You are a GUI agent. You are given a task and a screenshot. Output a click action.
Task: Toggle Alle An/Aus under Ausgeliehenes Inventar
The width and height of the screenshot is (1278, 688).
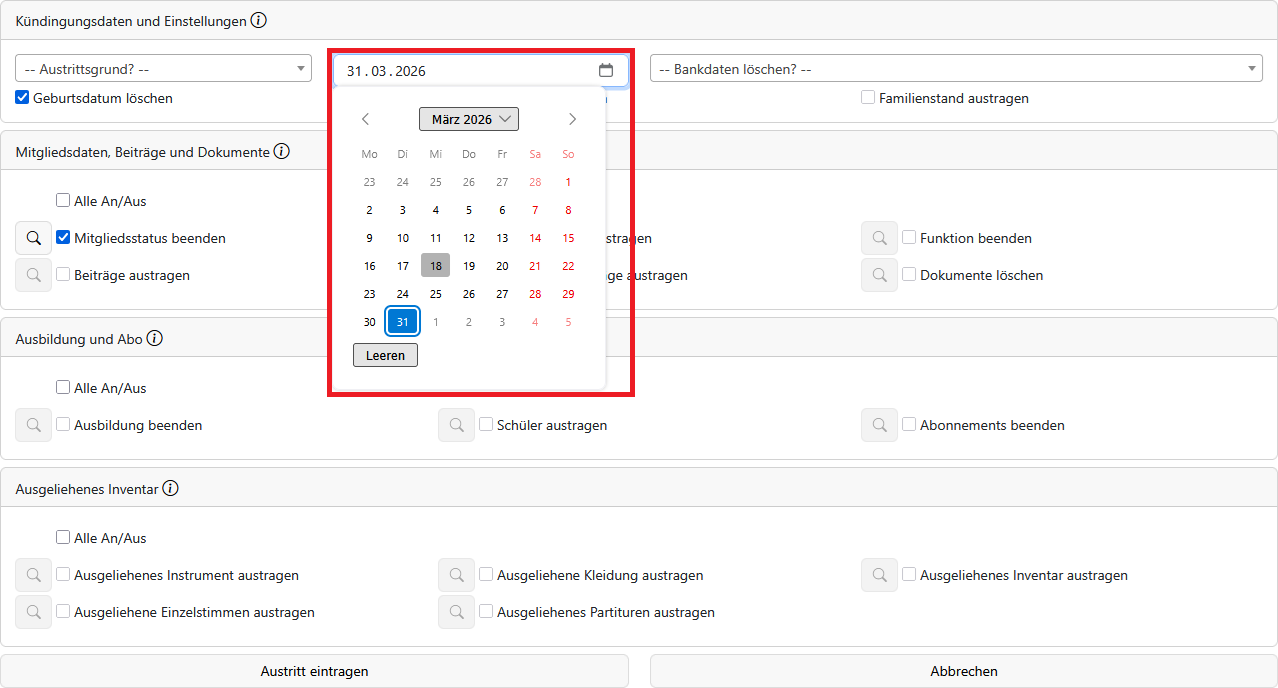click(63, 537)
